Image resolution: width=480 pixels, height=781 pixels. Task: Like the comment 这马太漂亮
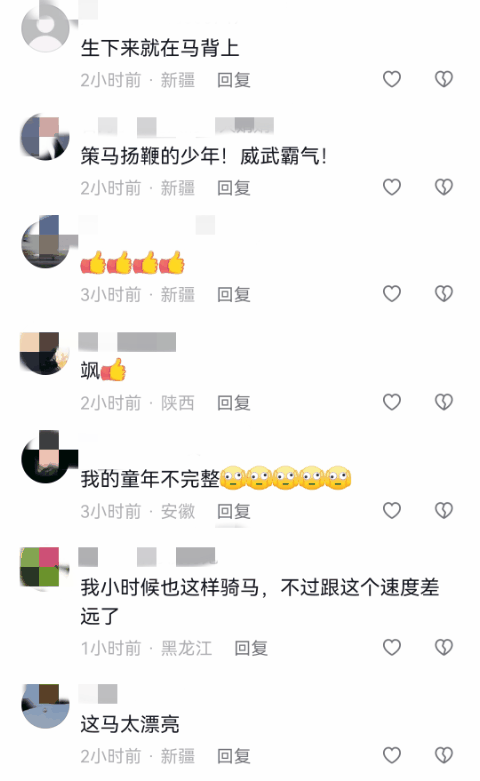click(392, 755)
